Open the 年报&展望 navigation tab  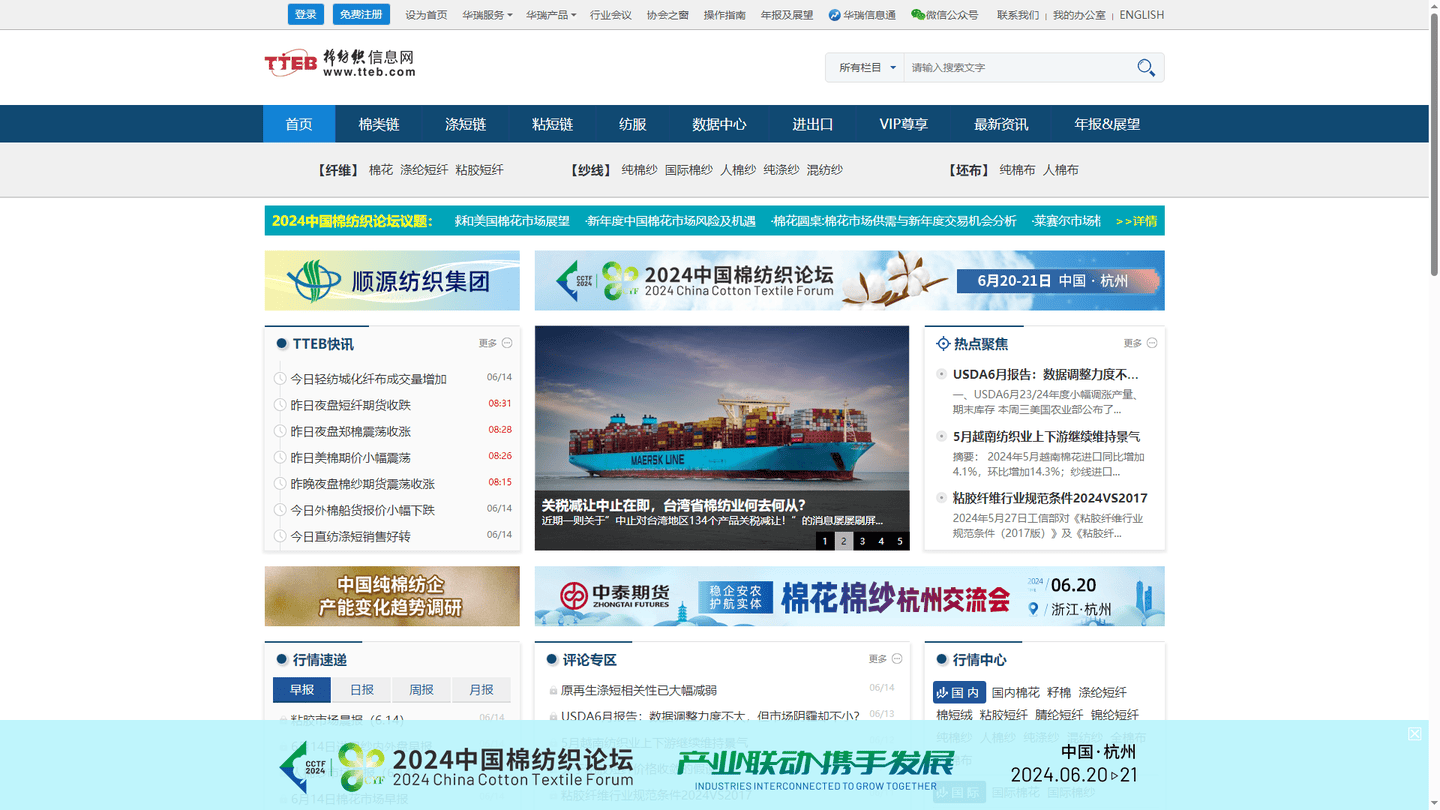pos(1107,124)
